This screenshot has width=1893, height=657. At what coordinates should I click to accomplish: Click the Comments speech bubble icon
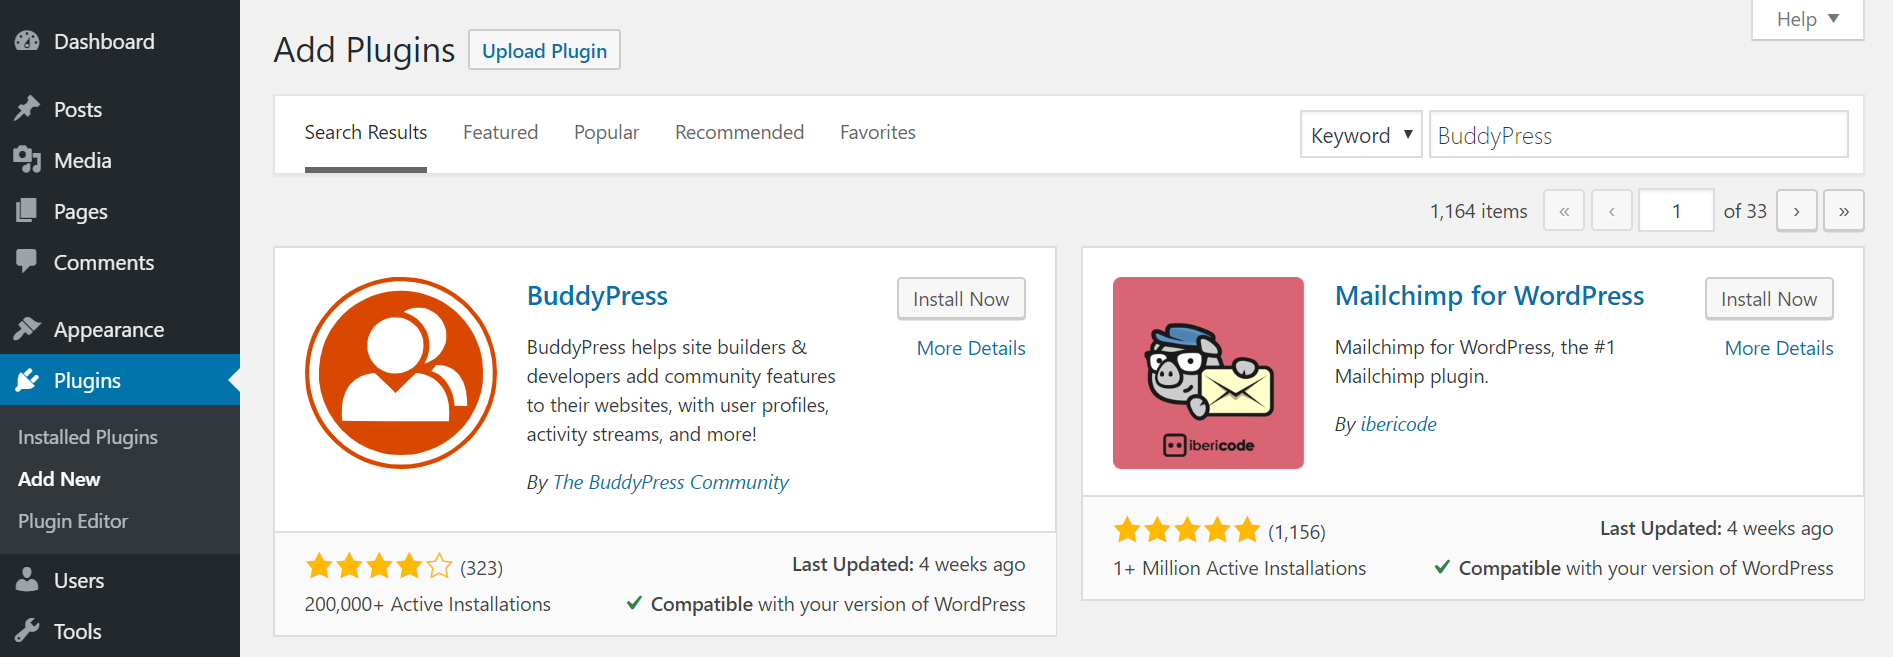27,262
